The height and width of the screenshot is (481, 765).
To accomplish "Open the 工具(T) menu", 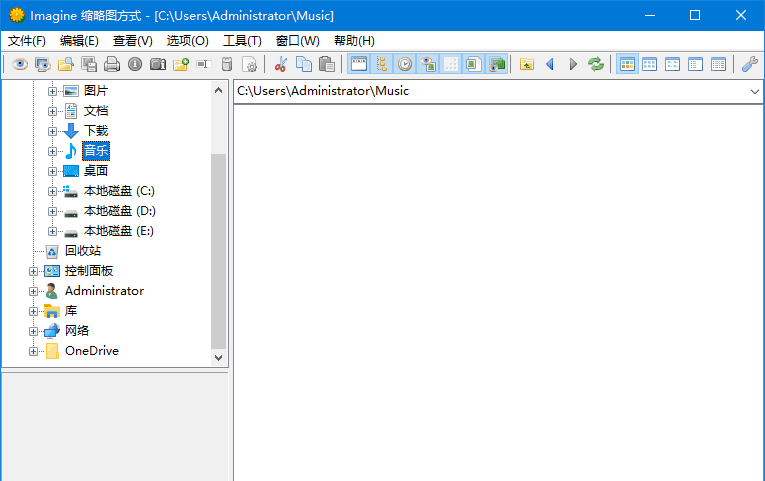I will (242, 40).
